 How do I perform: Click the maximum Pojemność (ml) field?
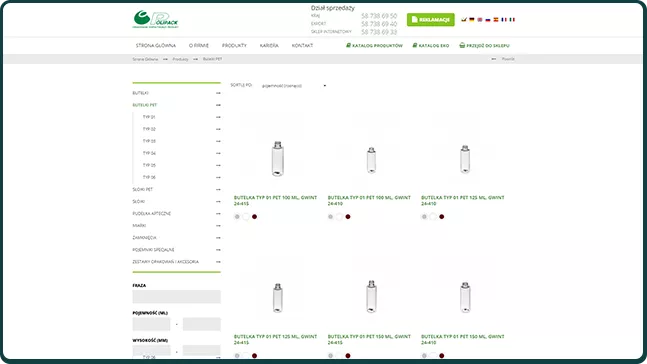202,324
